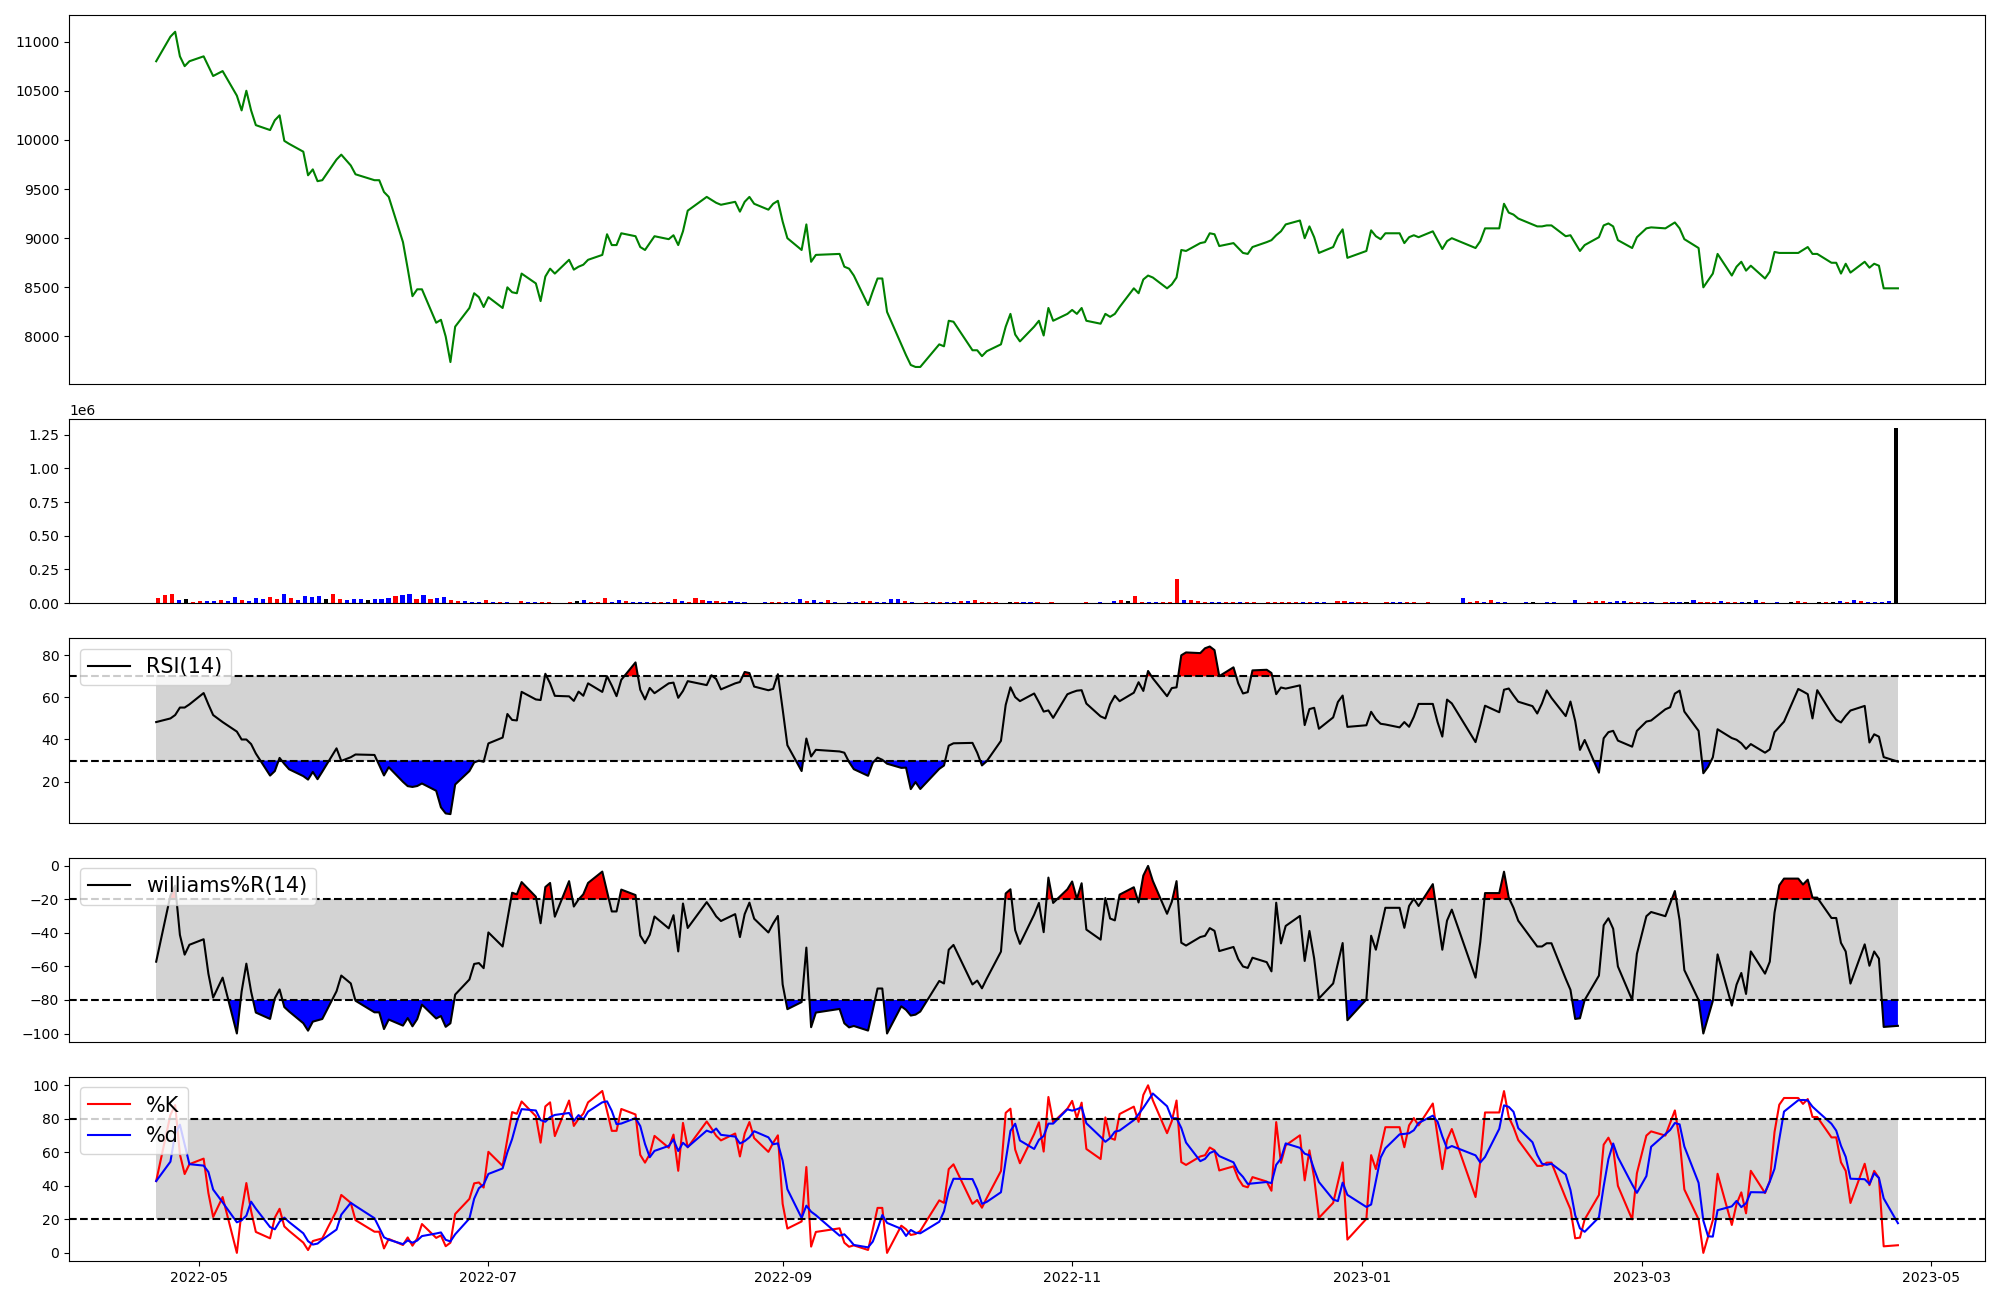Click the 2023-05 date tick label
2000x1300 pixels.
pos(1930,1277)
